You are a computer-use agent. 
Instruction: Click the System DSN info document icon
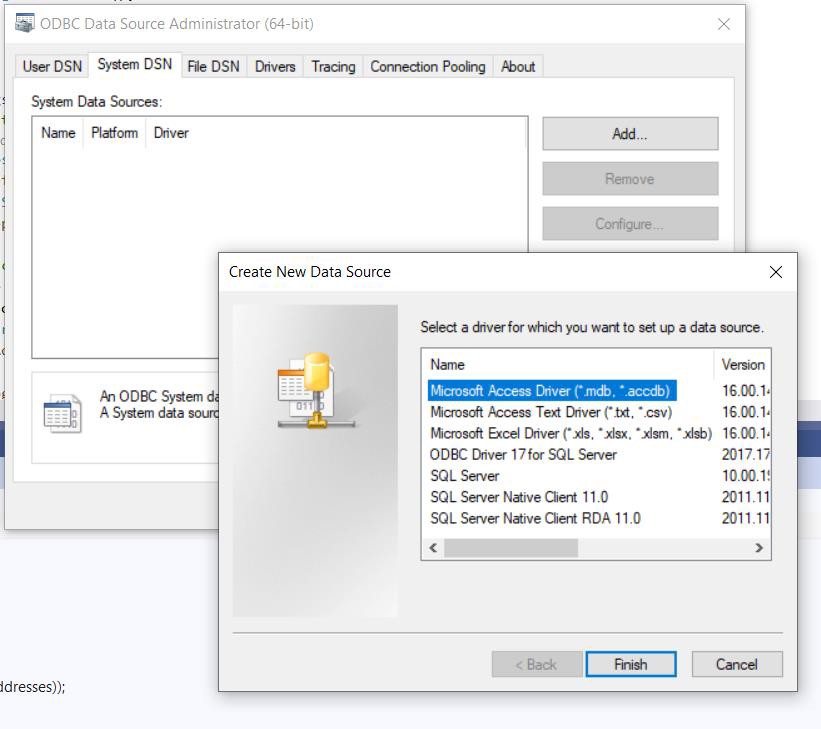[x=63, y=413]
